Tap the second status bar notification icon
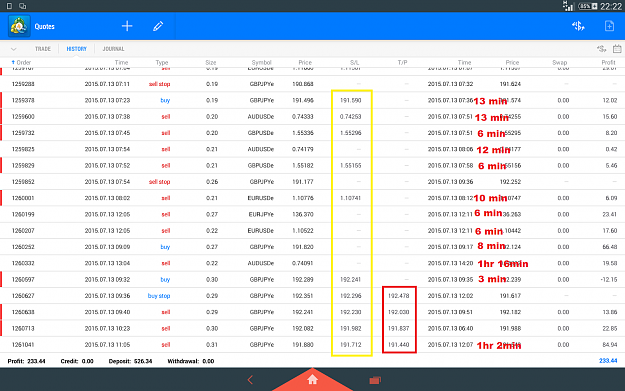The width and height of the screenshot is (625, 391). [x=23, y=6]
